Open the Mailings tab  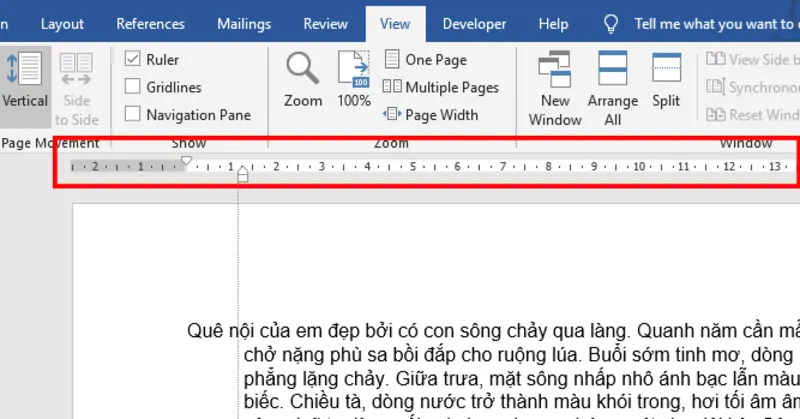(x=244, y=24)
